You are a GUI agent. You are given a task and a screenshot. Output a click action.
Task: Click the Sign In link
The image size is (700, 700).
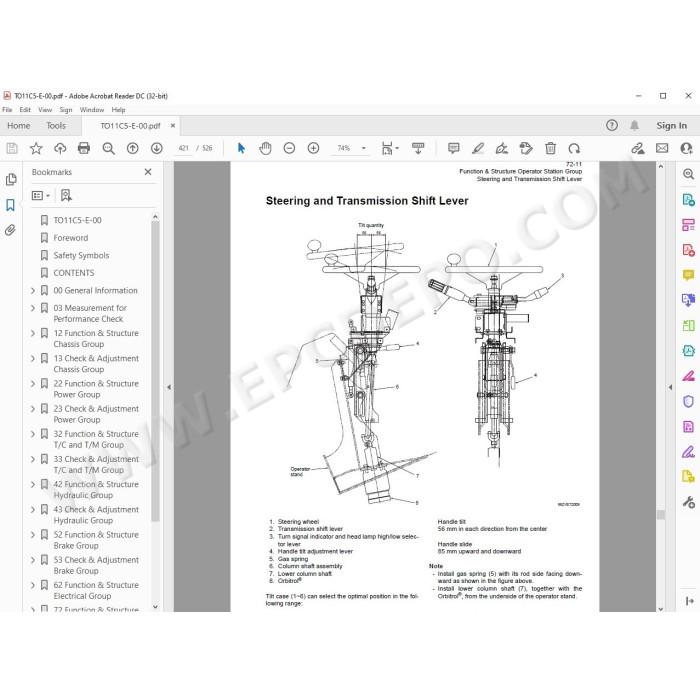[x=671, y=125]
